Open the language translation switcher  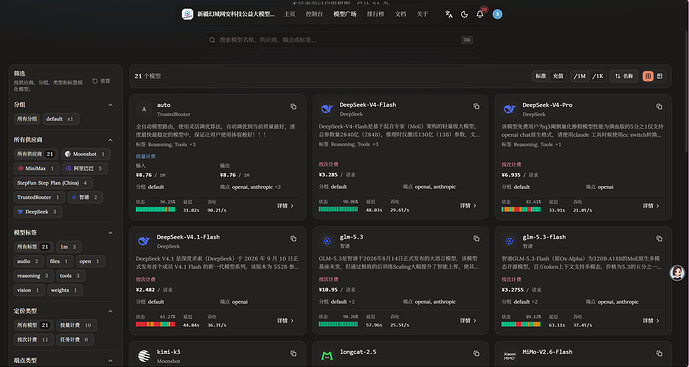[x=448, y=14]
